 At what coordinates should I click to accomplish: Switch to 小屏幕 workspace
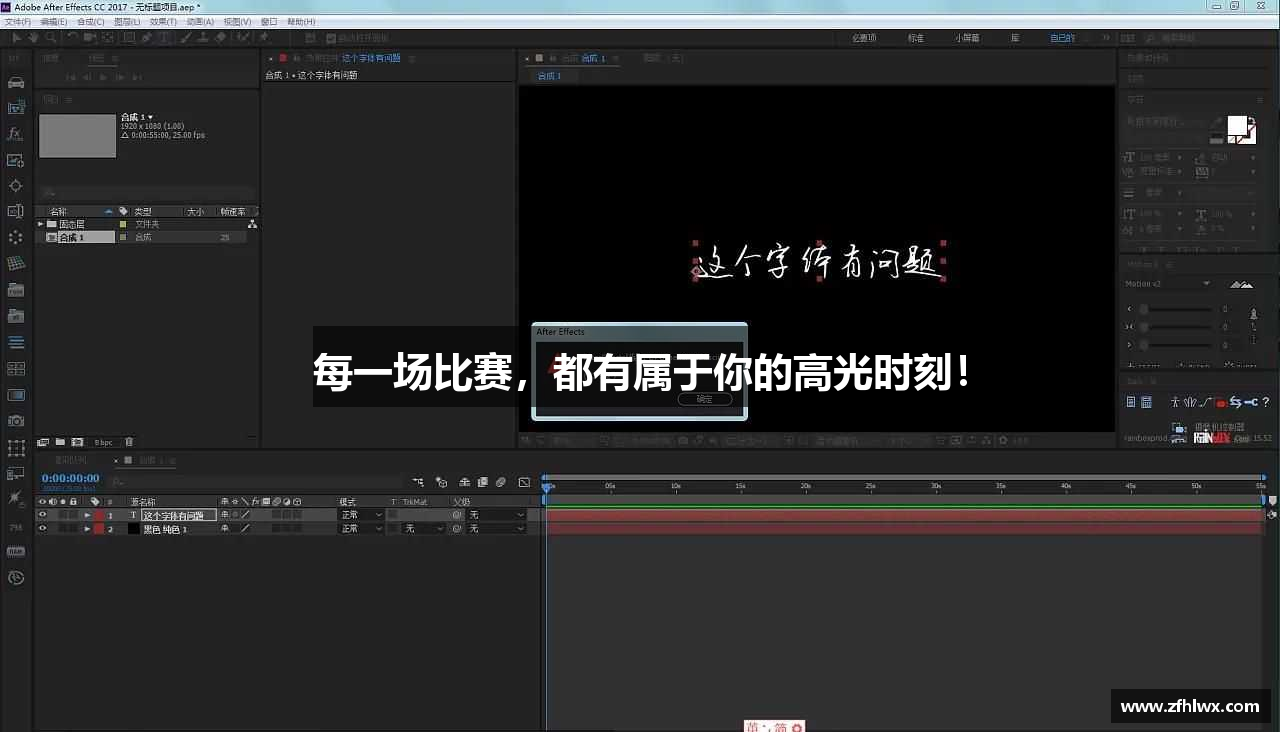(x=967, y=38)
